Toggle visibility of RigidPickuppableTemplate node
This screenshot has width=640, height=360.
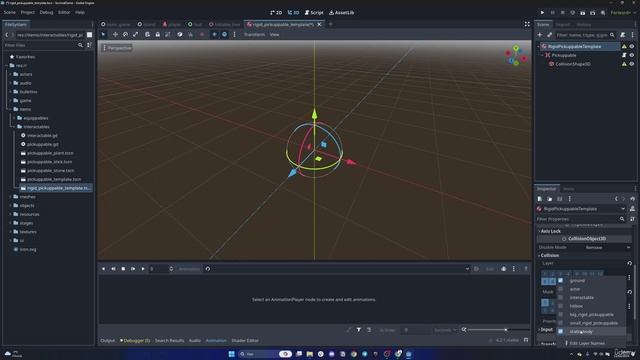632,47
